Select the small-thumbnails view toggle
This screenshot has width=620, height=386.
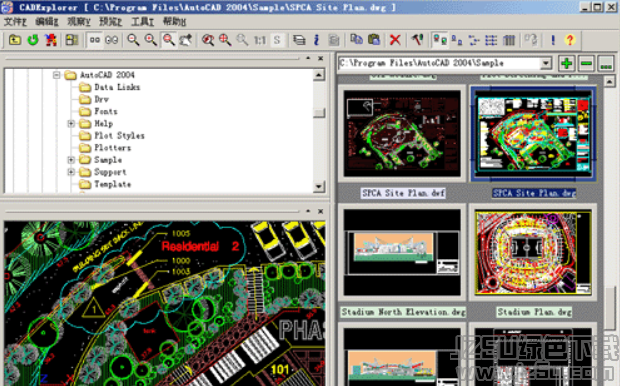[x=95, y=40]
